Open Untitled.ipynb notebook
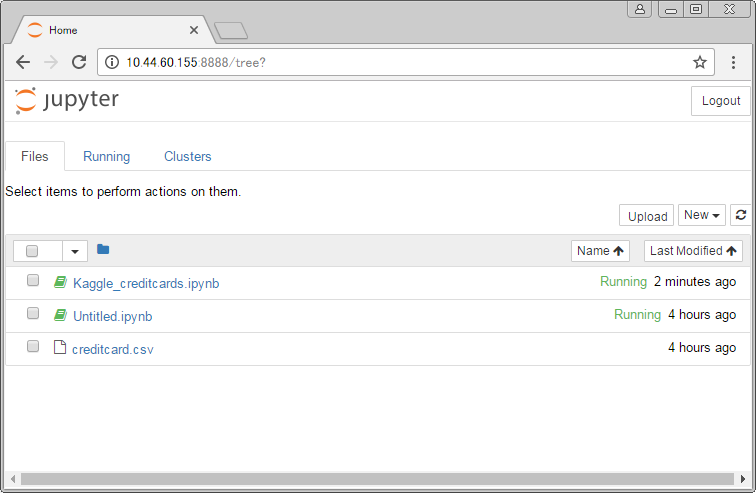 click(x=113, y=316)
